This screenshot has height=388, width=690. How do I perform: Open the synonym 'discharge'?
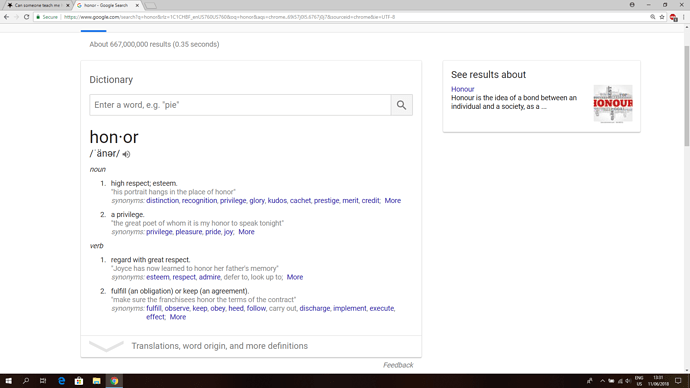coord(315,308)
